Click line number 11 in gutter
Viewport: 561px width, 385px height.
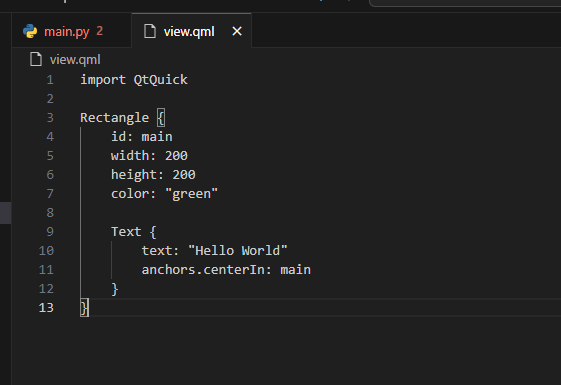click(x=46, y=270)
